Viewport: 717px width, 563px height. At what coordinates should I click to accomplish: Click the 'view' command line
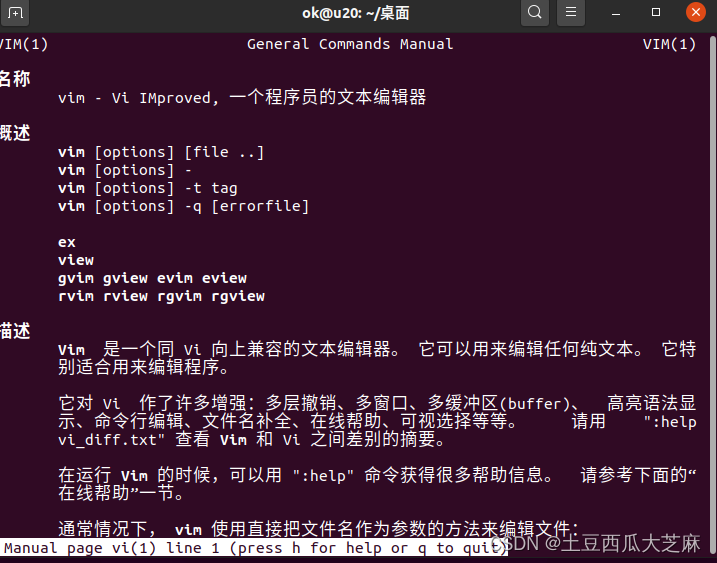tap(76, 260)
